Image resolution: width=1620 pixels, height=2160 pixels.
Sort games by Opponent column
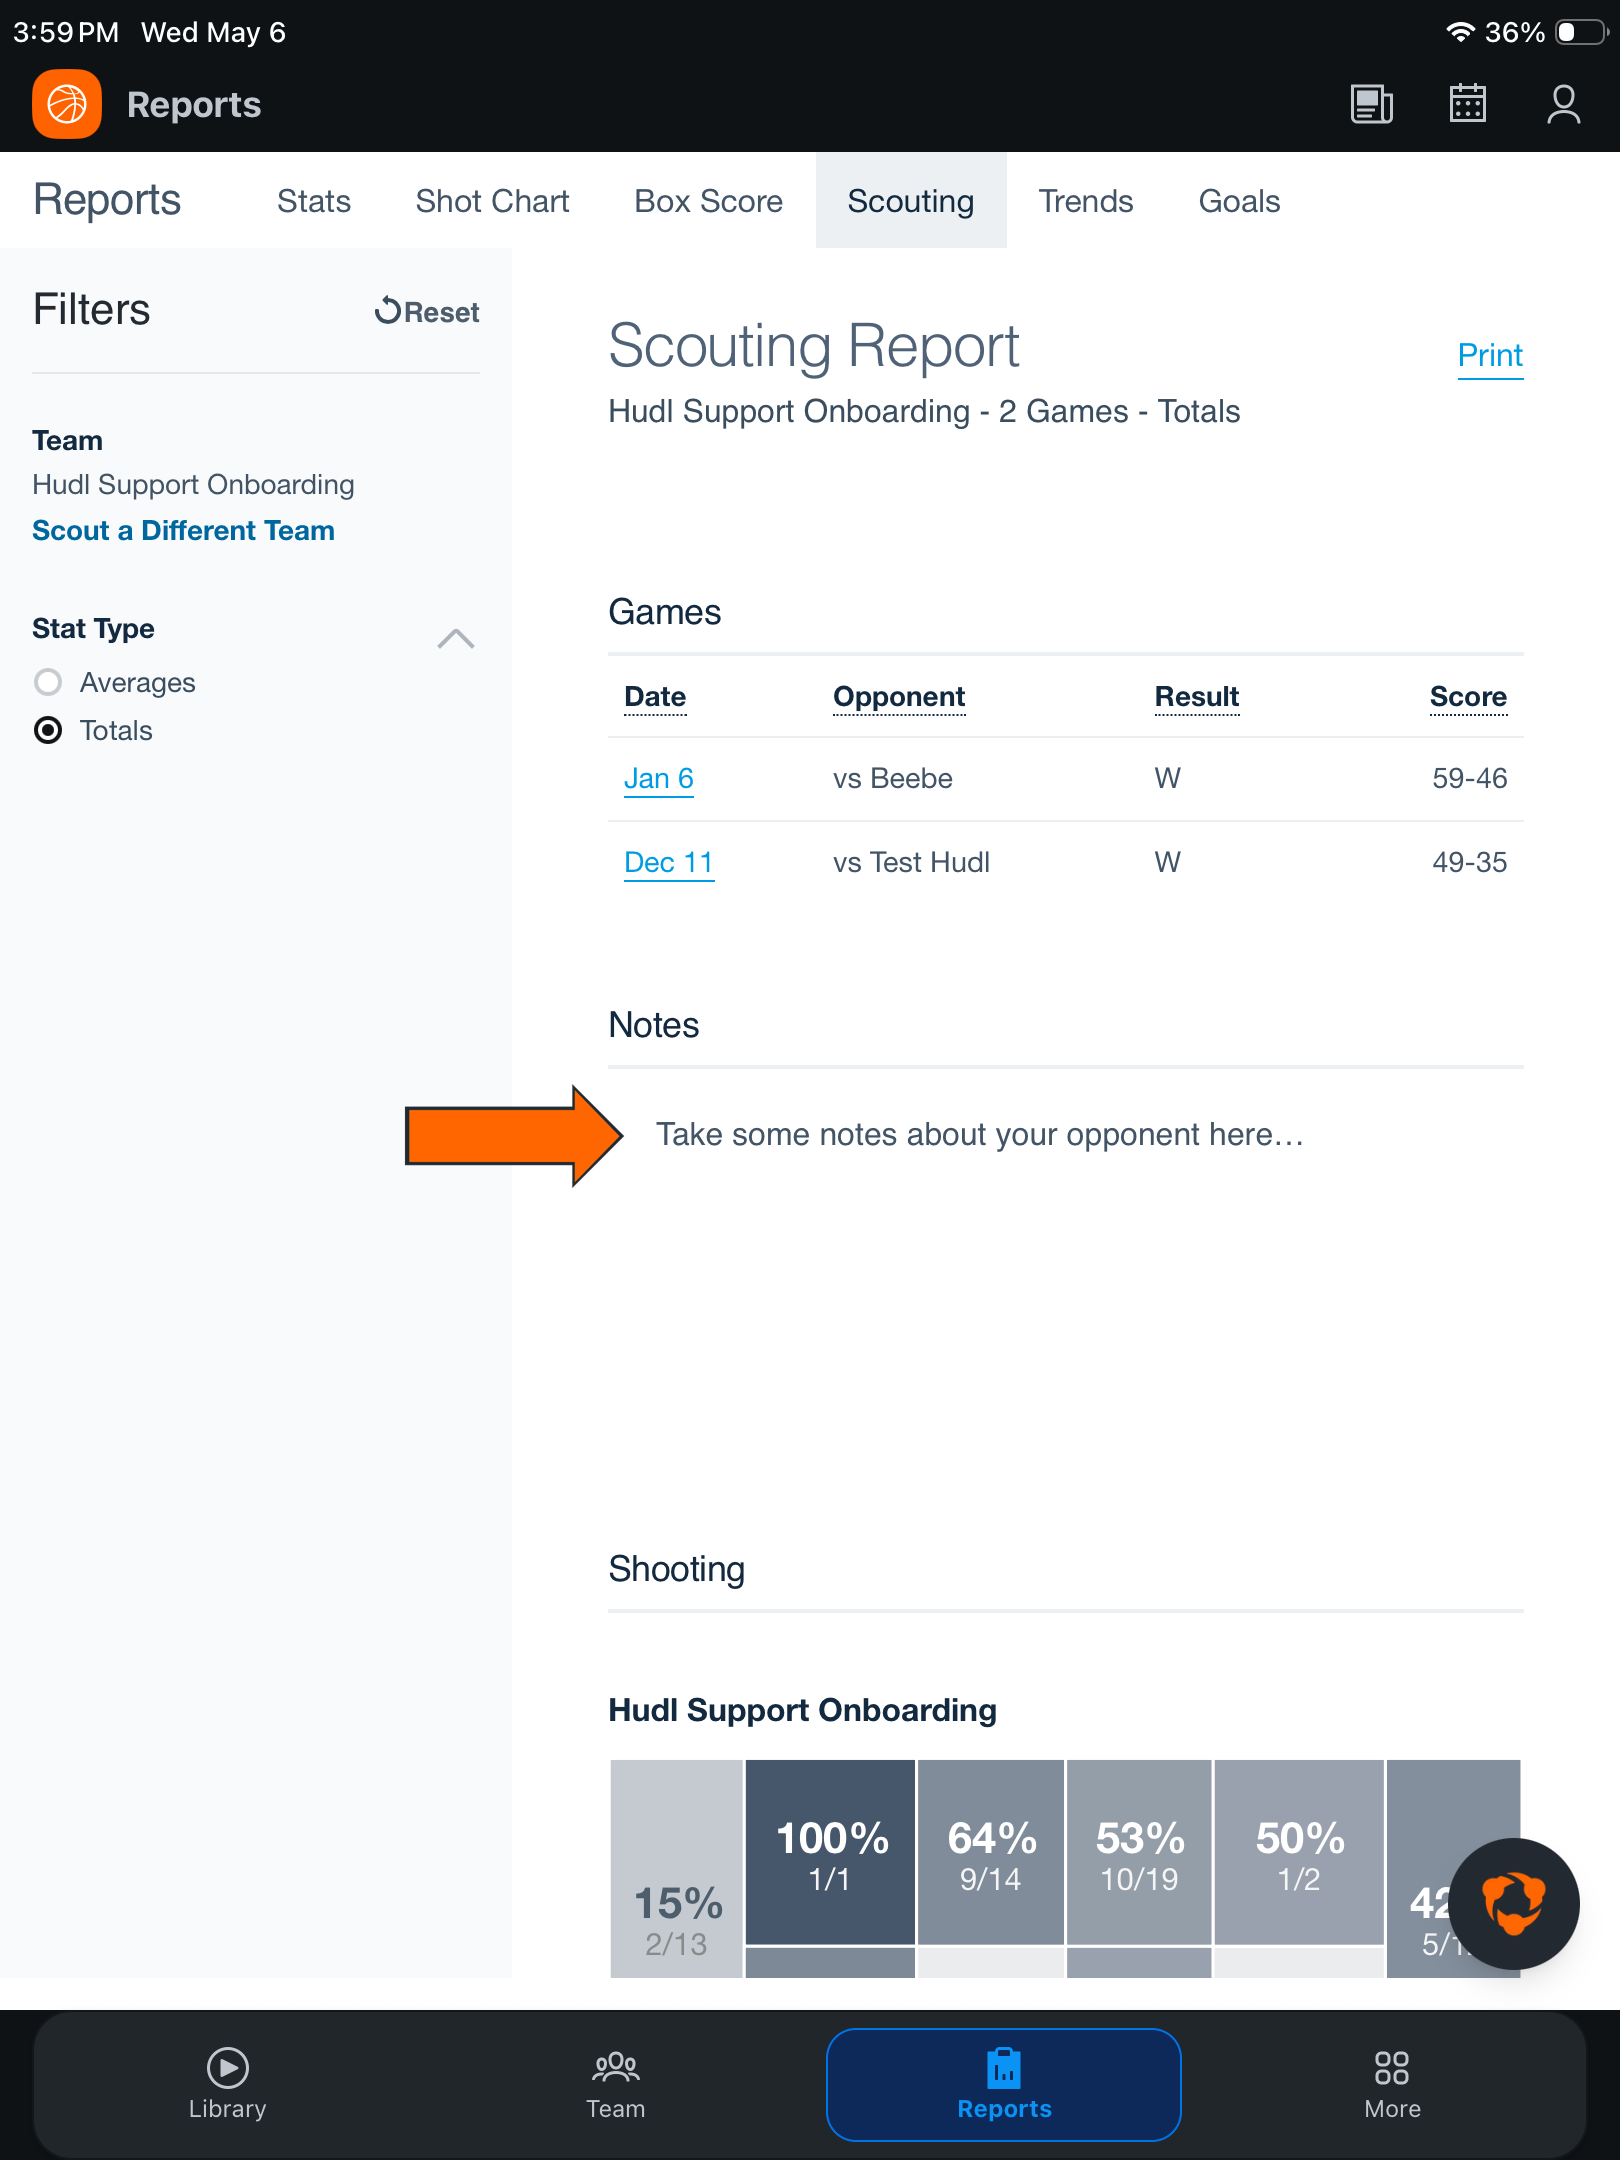(899, 696)
